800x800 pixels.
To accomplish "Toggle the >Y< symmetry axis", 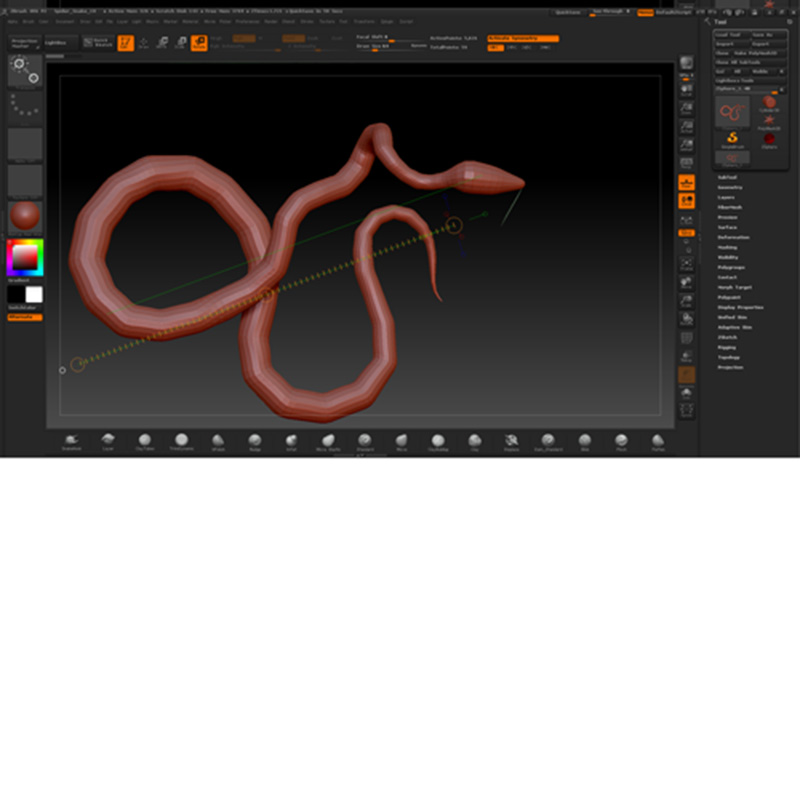I will coord(512,47).
